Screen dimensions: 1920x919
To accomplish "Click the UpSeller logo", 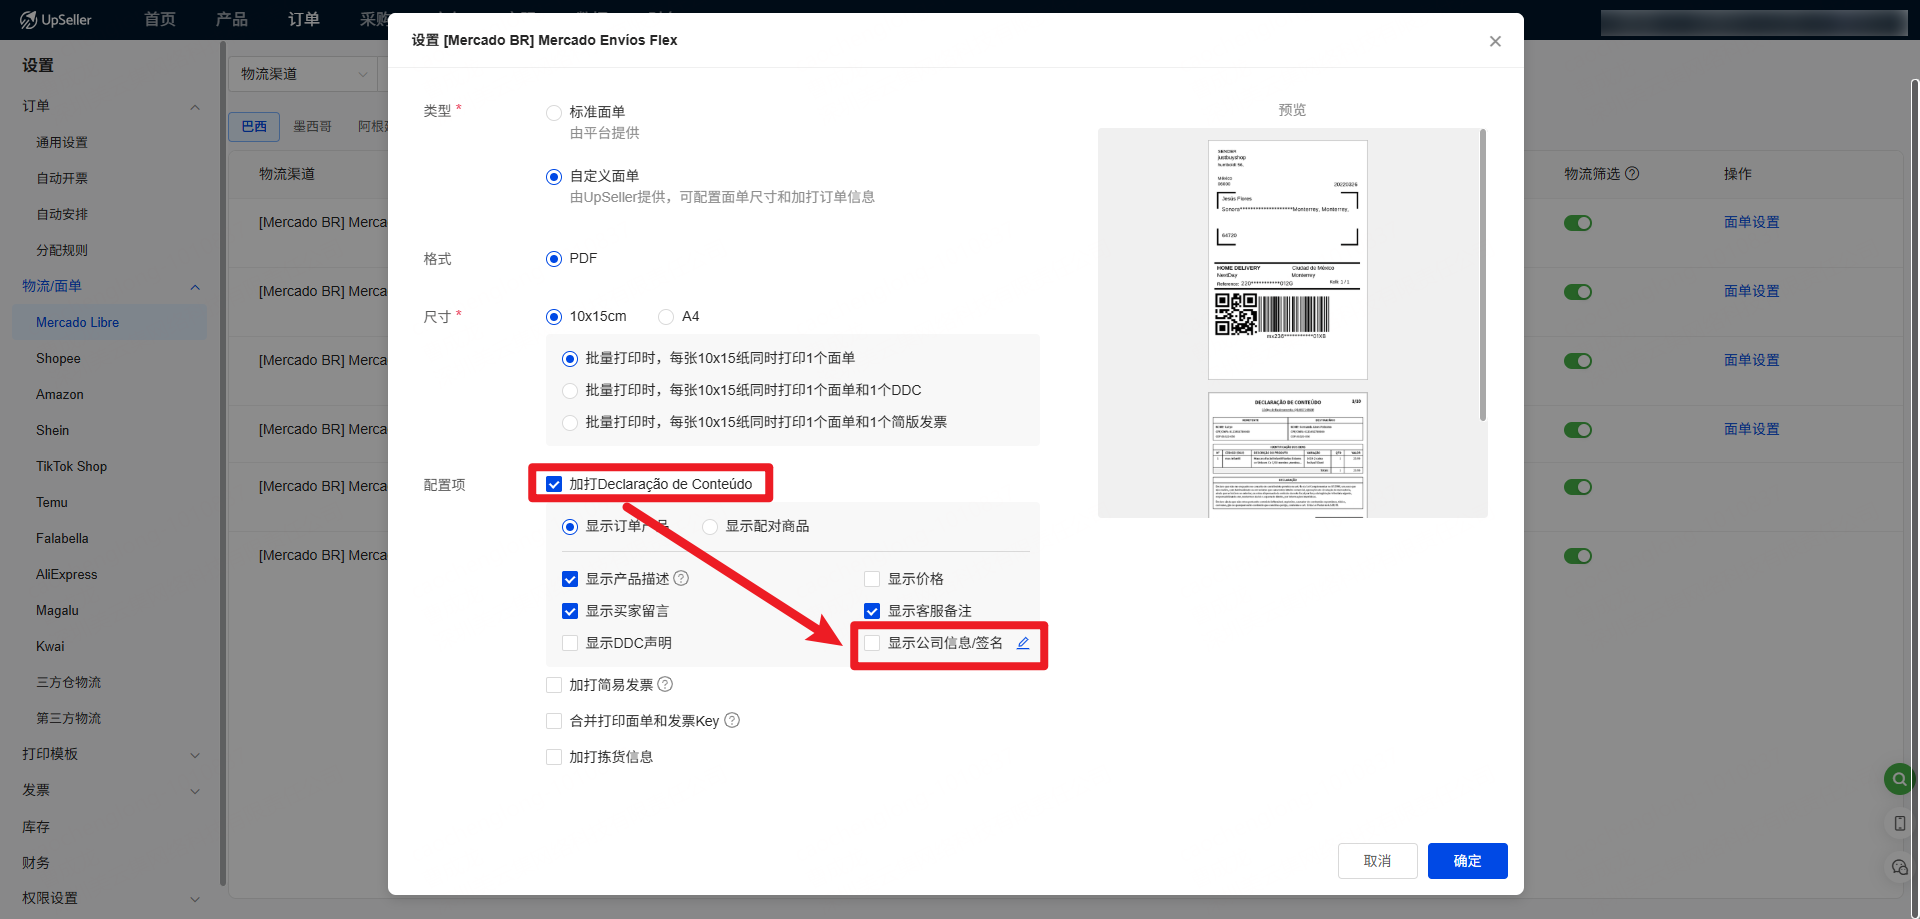I will pos(56,20).
